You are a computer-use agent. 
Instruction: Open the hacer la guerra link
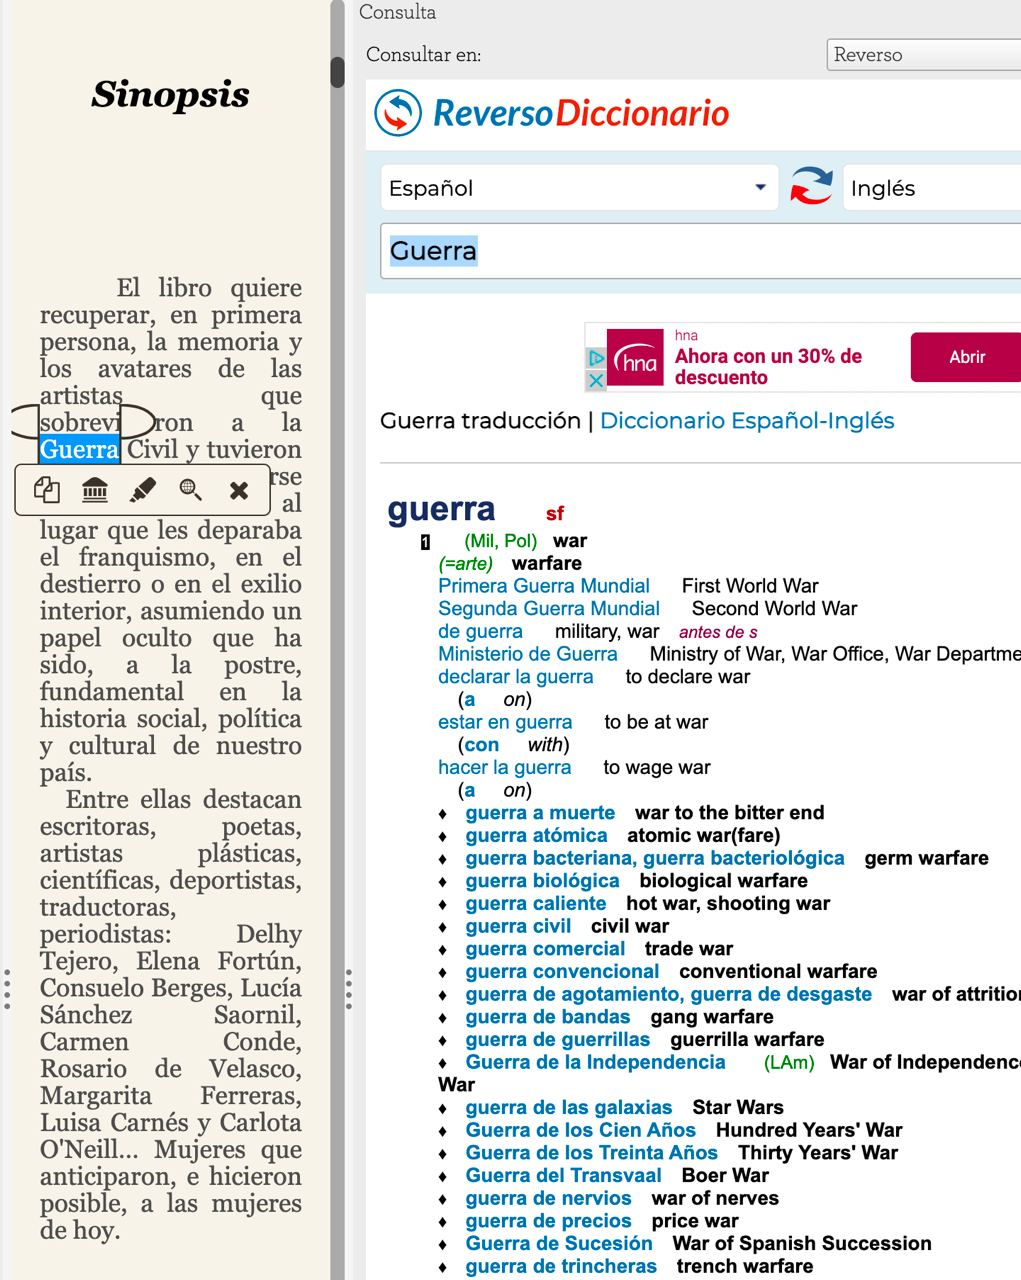(505, 768)
